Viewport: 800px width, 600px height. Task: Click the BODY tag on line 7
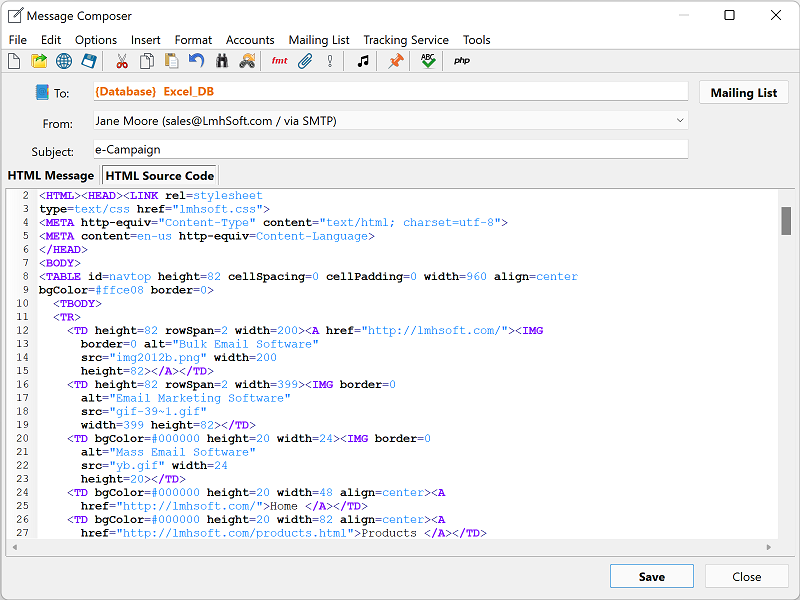(60, 263)
